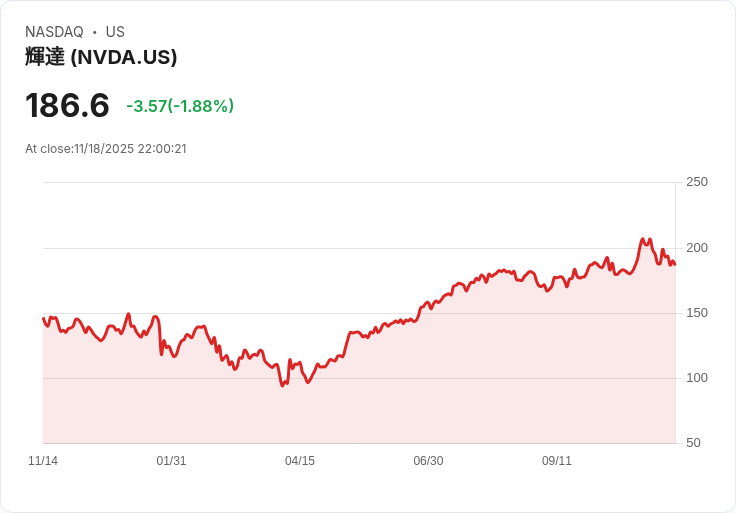Screen dimensions: 736x513
Task: Select the 150 y-axis label
Action: click(x=696, y=313)
